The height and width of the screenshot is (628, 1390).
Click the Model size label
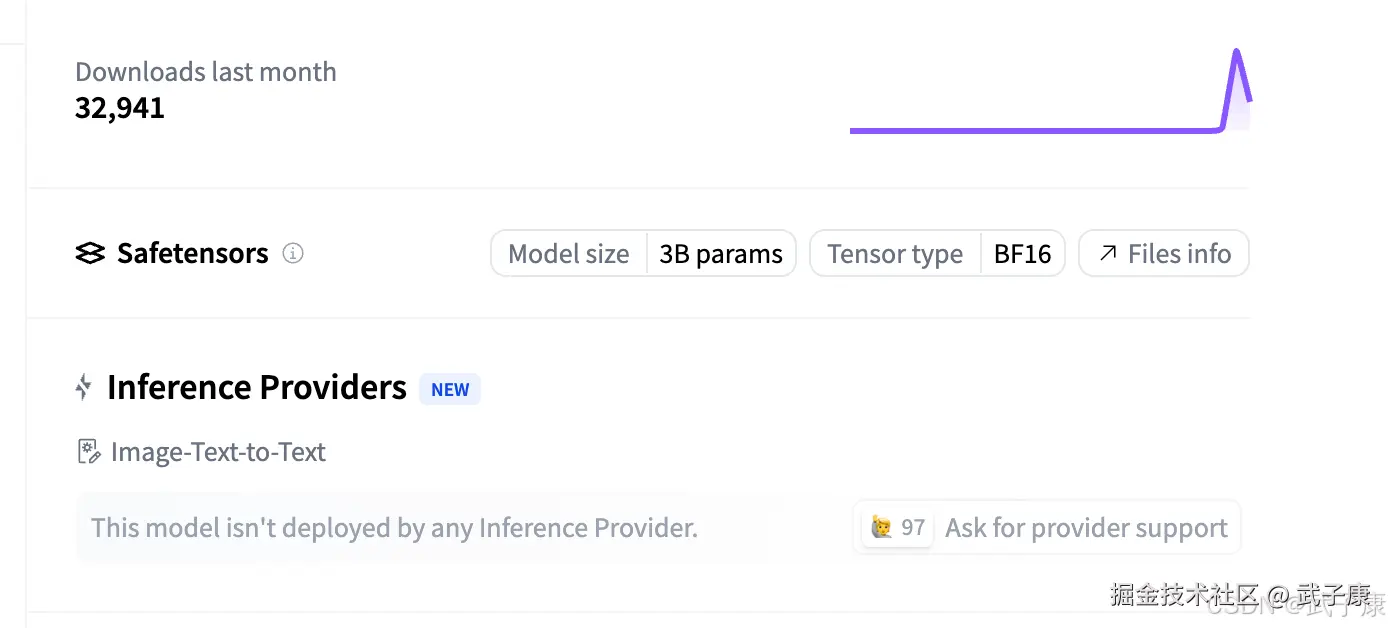tap(569, 254)
